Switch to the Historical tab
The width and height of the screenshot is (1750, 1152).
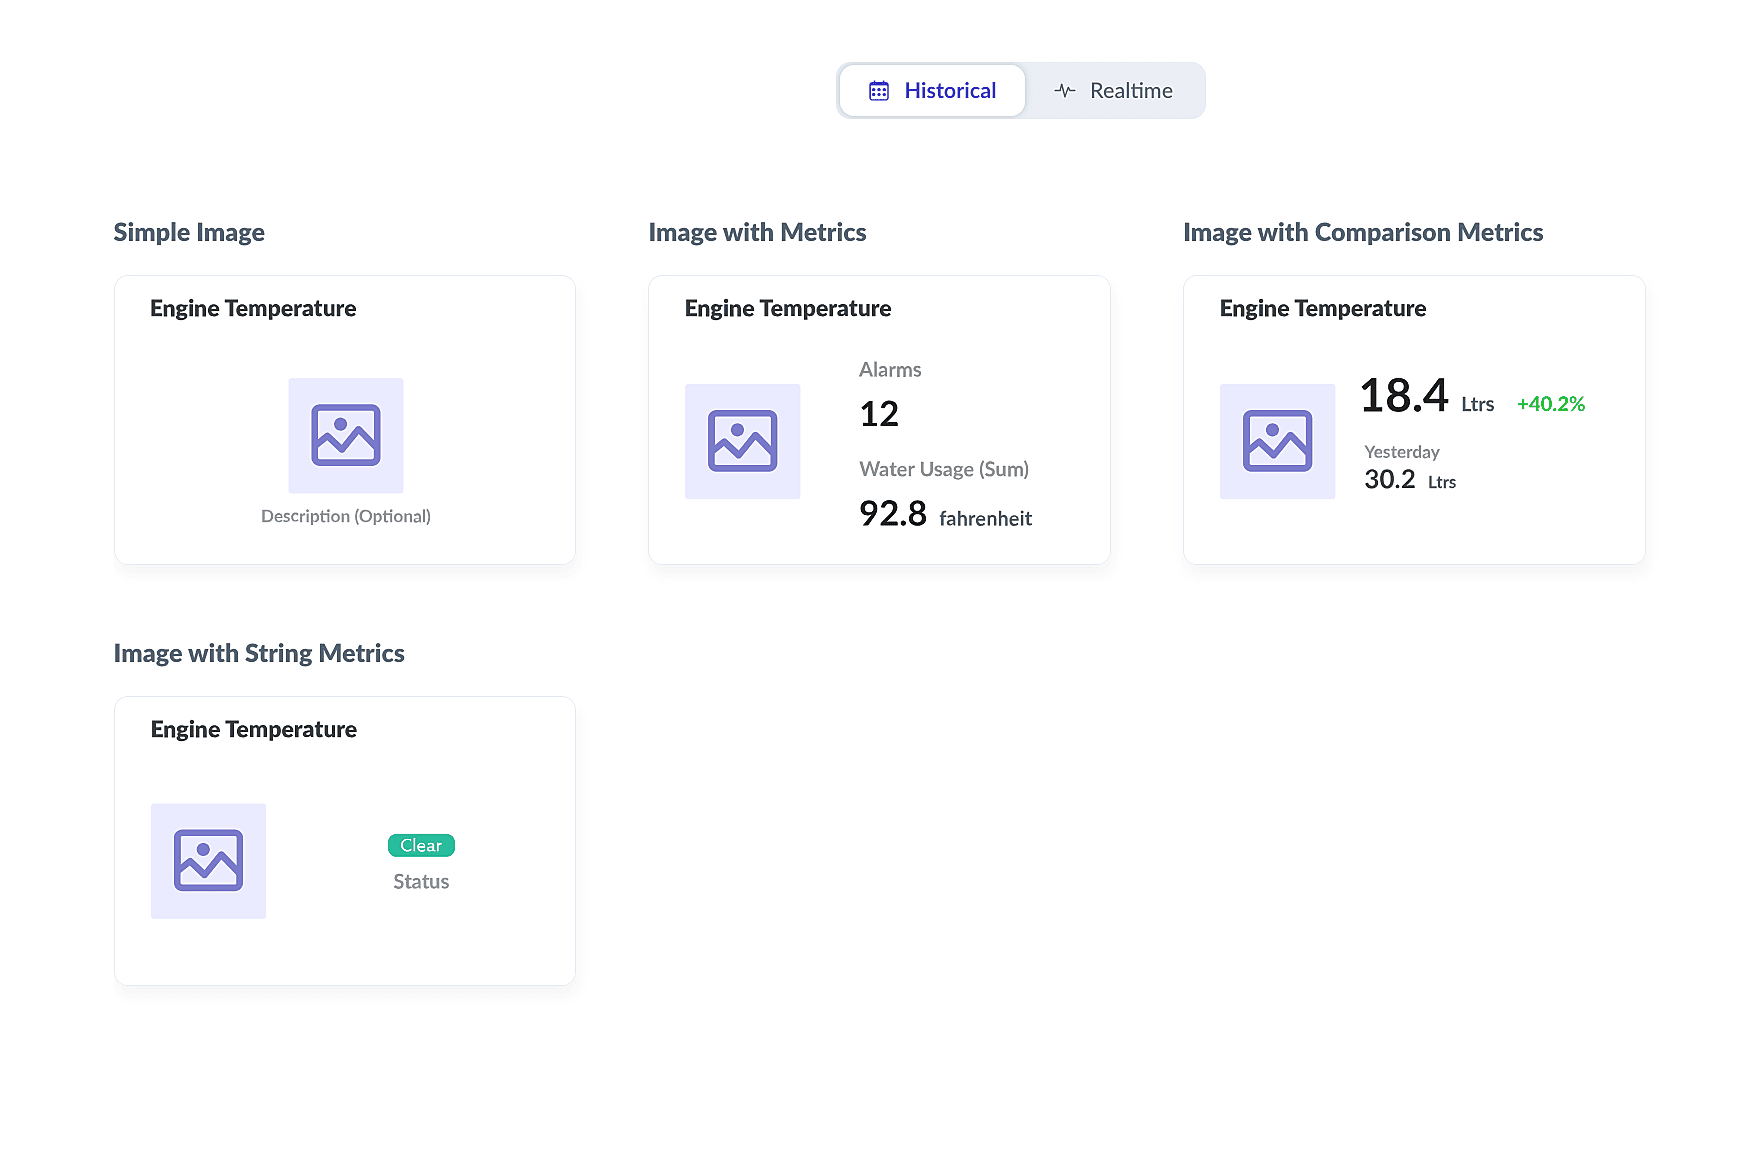pos(932,91)
